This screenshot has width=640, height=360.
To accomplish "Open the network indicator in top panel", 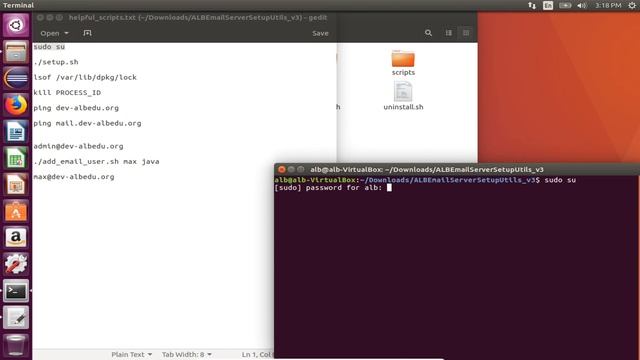I will point(532,5).
